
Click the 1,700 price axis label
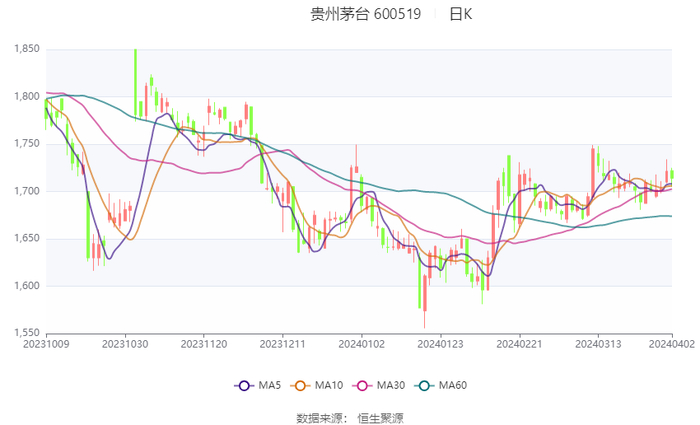point(25,191)
